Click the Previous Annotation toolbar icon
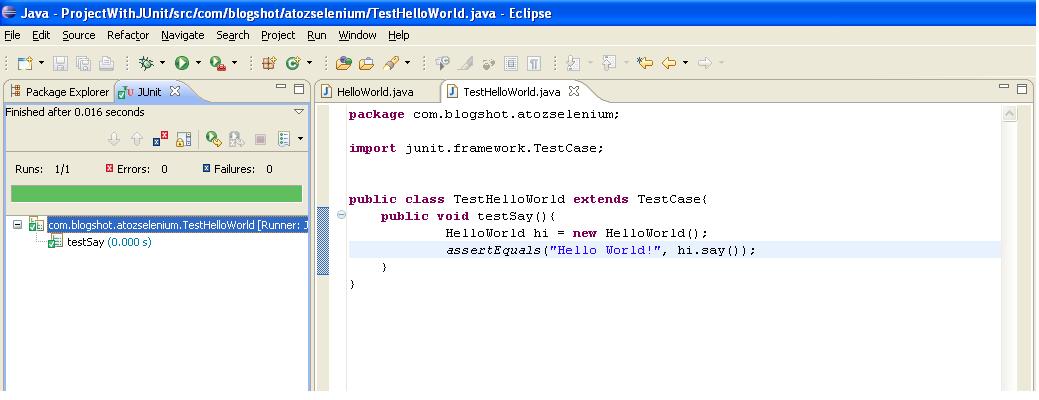The height and width of the screenshot is (400, 1039). (x=609, y=64)
